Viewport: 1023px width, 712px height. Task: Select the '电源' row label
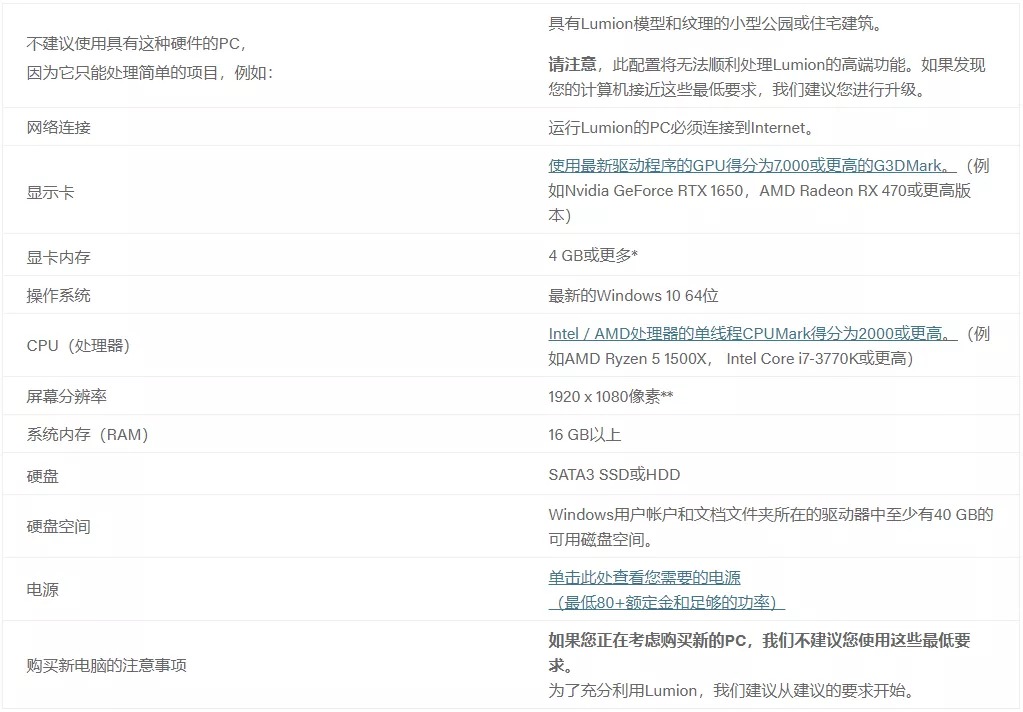click(x=42, y=589)
